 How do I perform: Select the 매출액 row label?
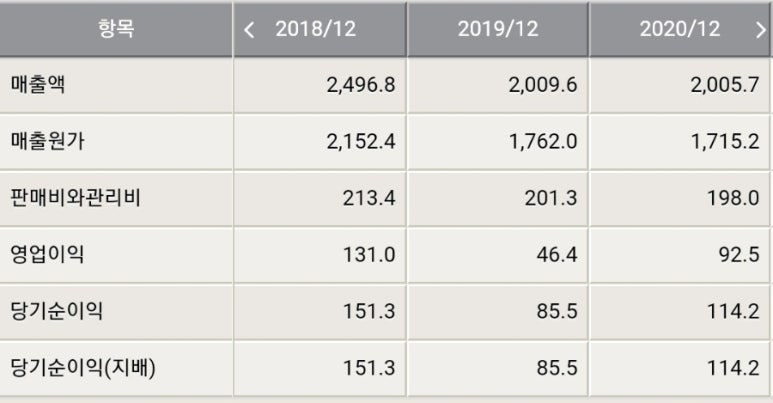click(x=38, y=85)
